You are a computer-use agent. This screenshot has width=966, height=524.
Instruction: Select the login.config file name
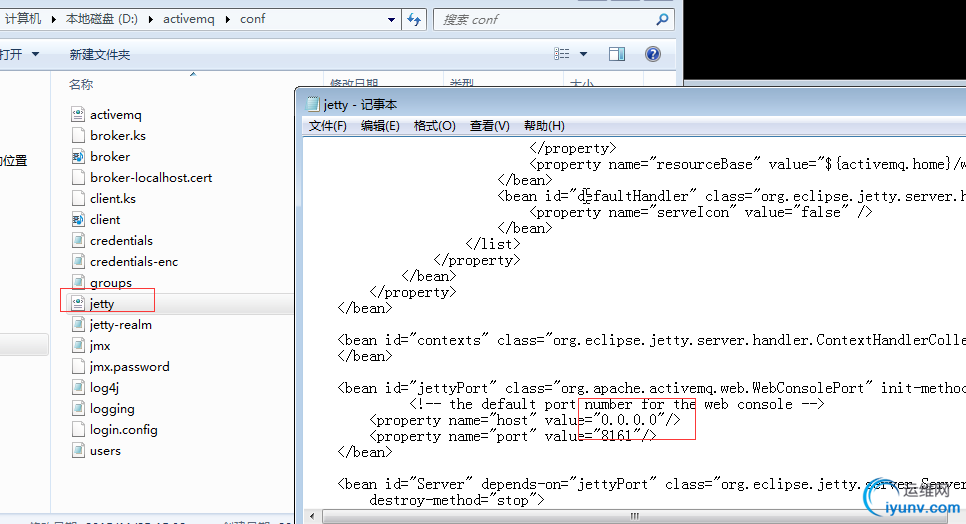click(124, 430)
